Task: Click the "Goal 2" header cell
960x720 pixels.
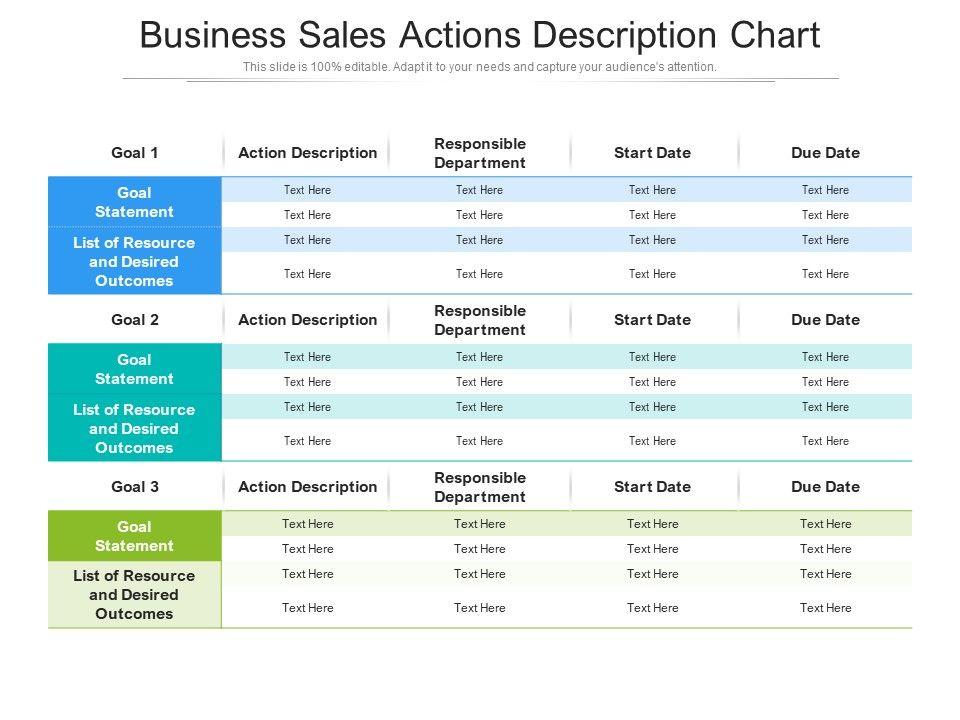Action: click(x=135, y=320)
